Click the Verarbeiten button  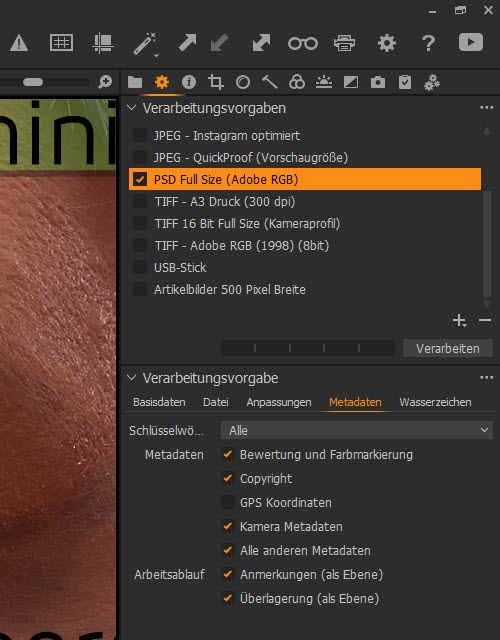tap(448, 349)
